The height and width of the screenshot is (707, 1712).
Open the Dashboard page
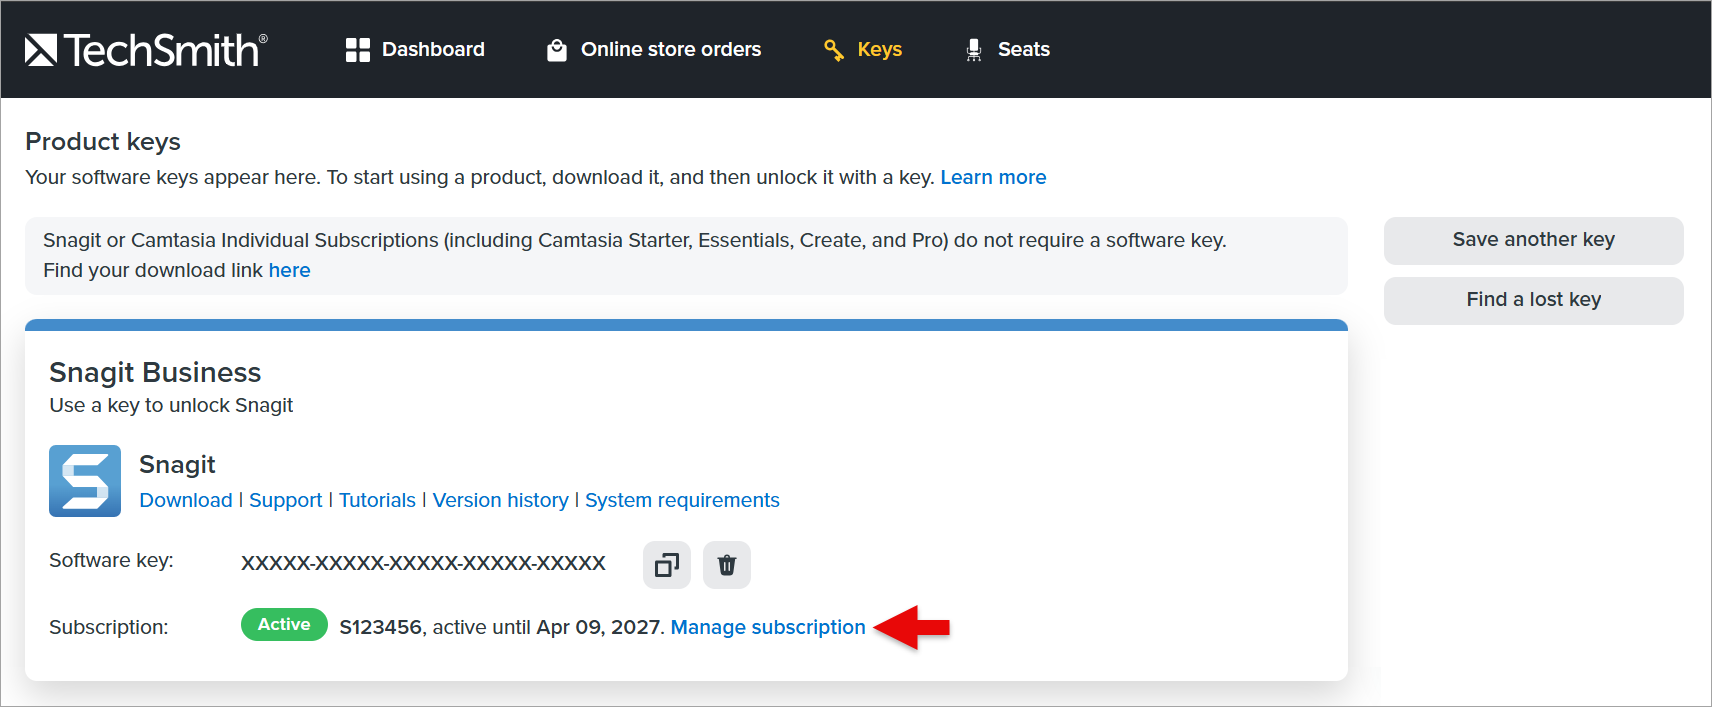coord(415,49)
